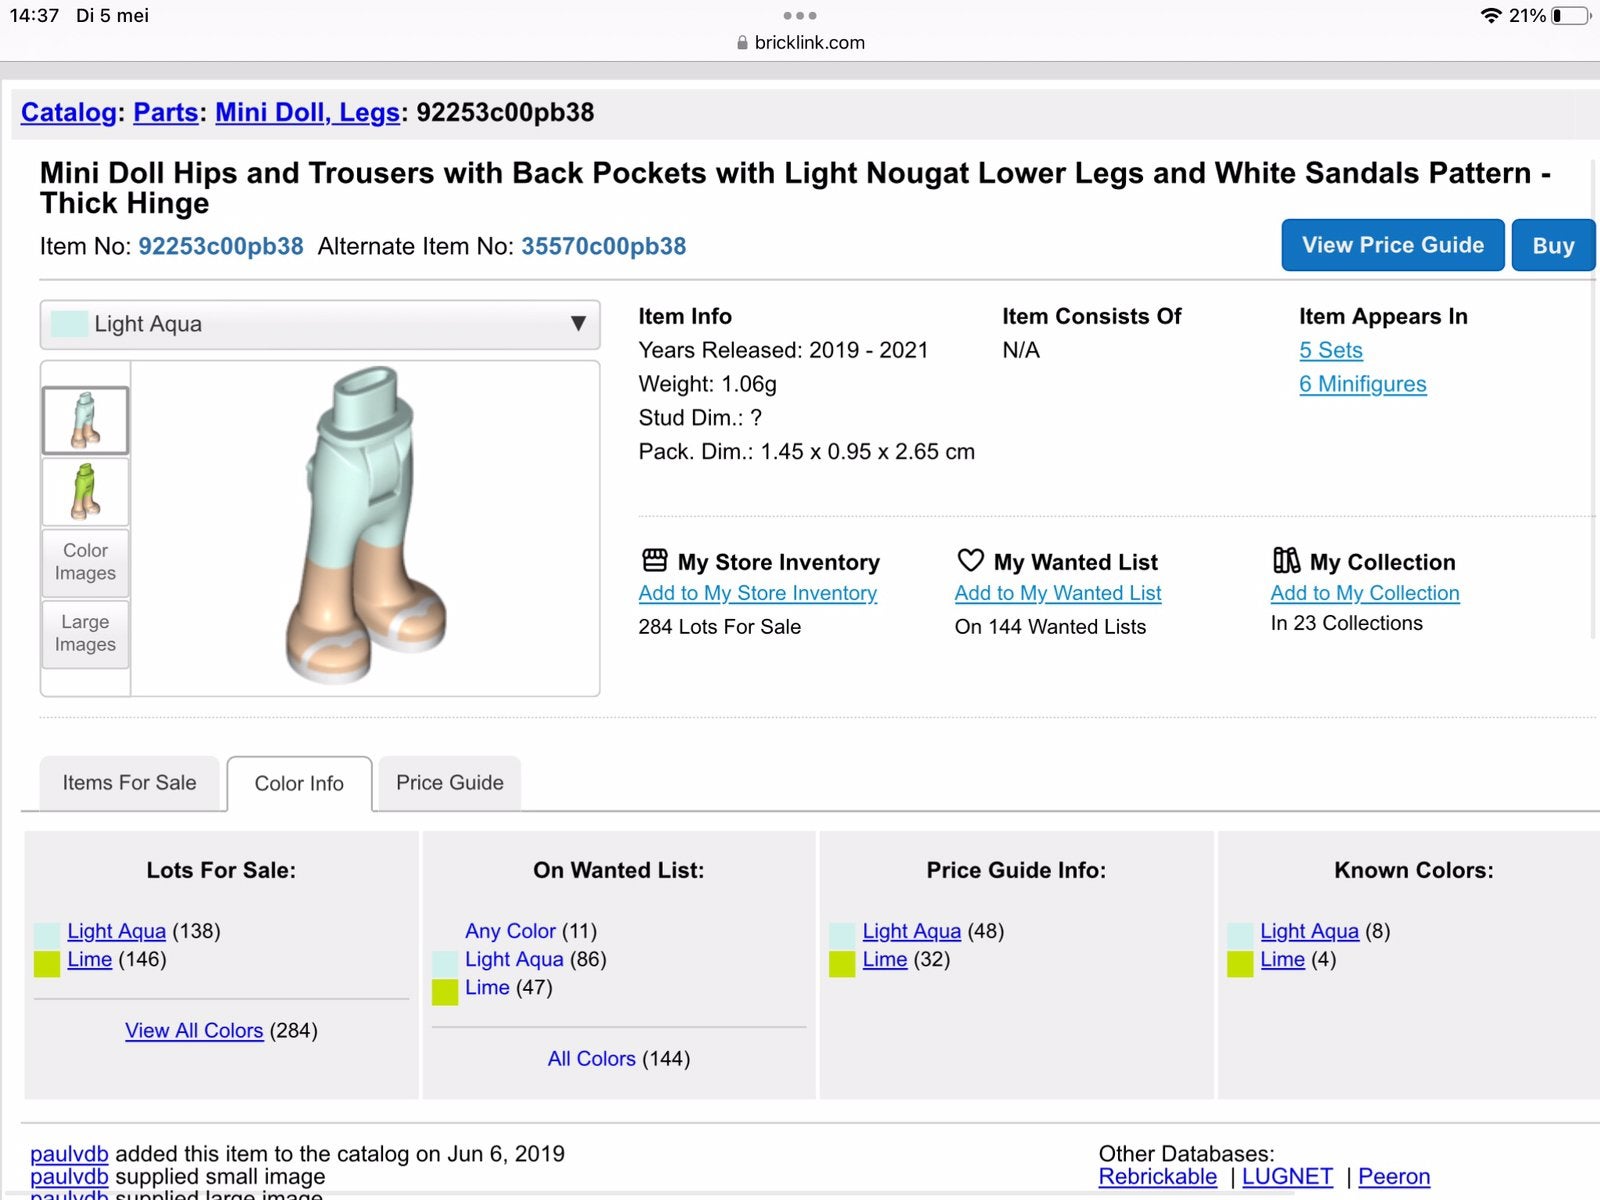Click the View Price Guide button
1600x1200 pixels.
1393,245
